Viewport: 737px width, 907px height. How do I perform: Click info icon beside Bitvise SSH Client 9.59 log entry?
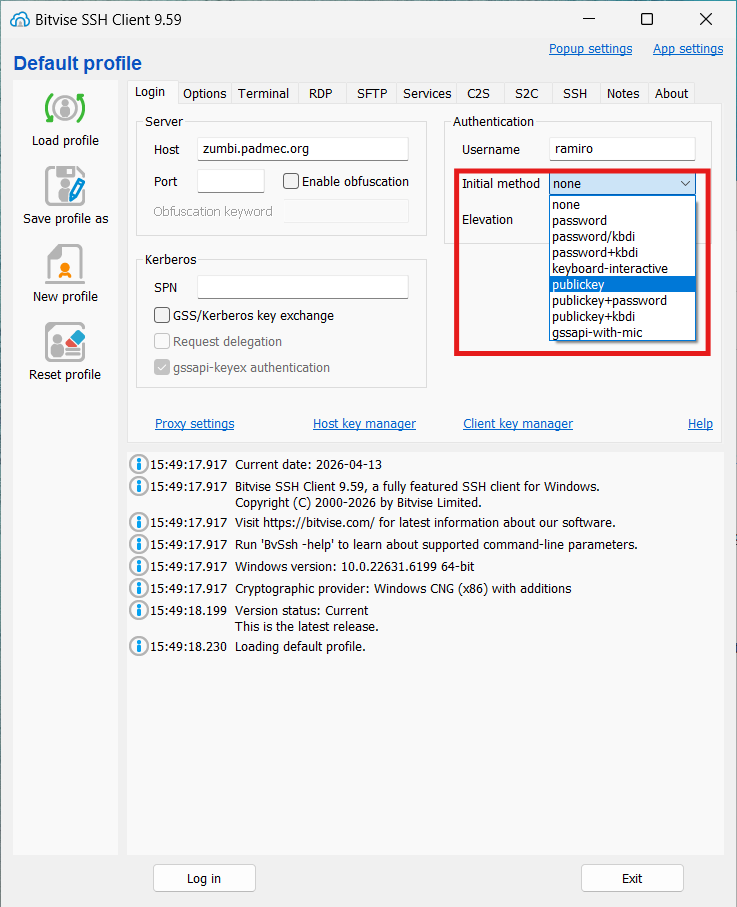(138, 486)
